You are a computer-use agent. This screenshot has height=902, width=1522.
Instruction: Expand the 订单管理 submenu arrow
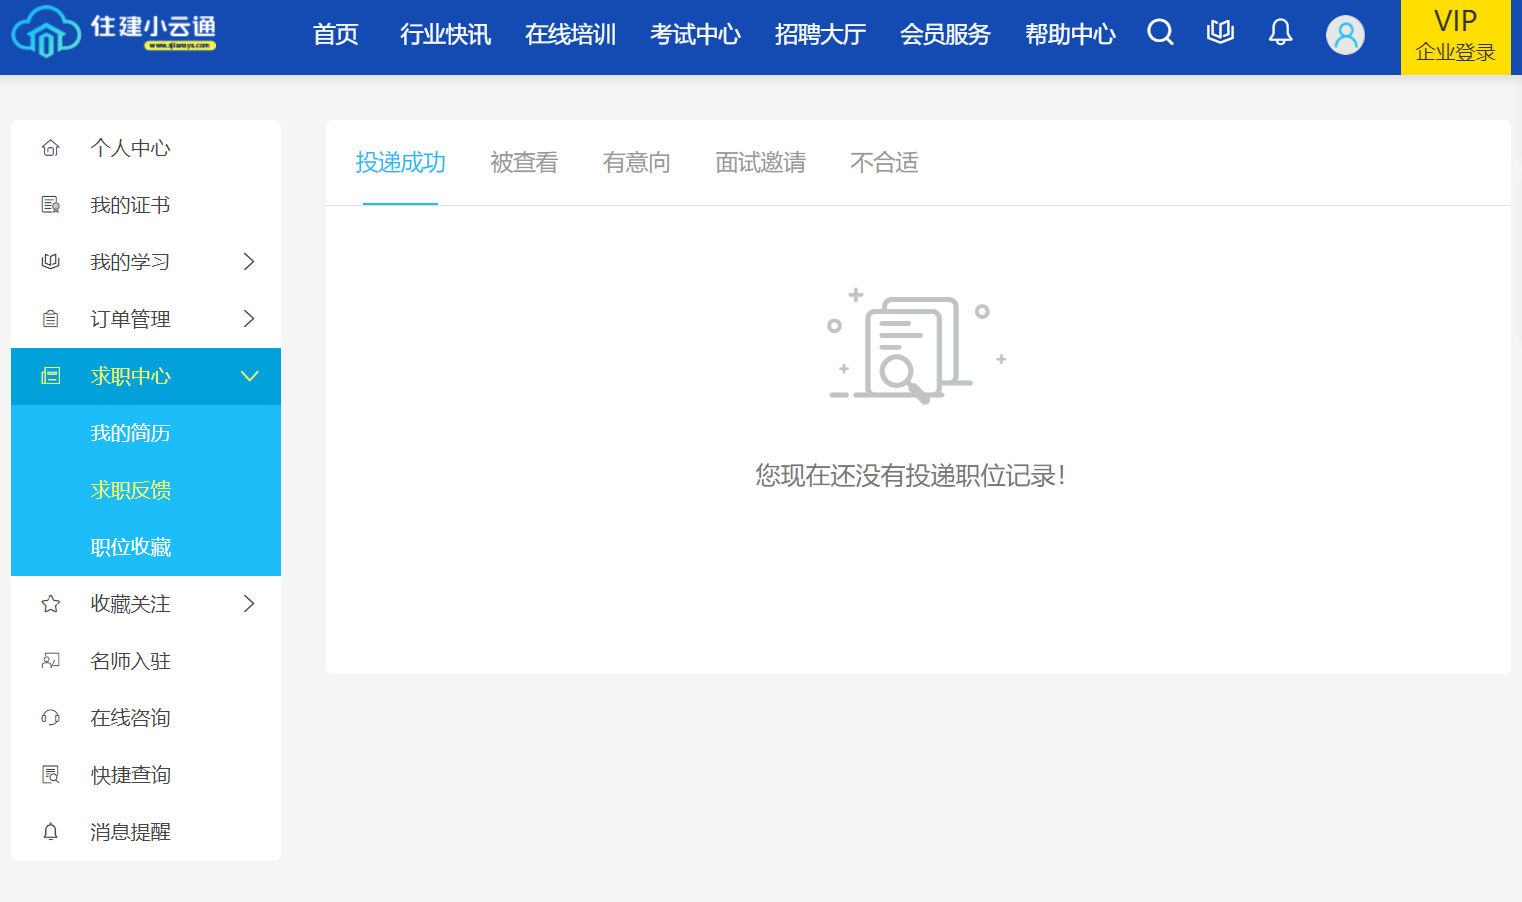pyautogui.click(x=249, y=319)
